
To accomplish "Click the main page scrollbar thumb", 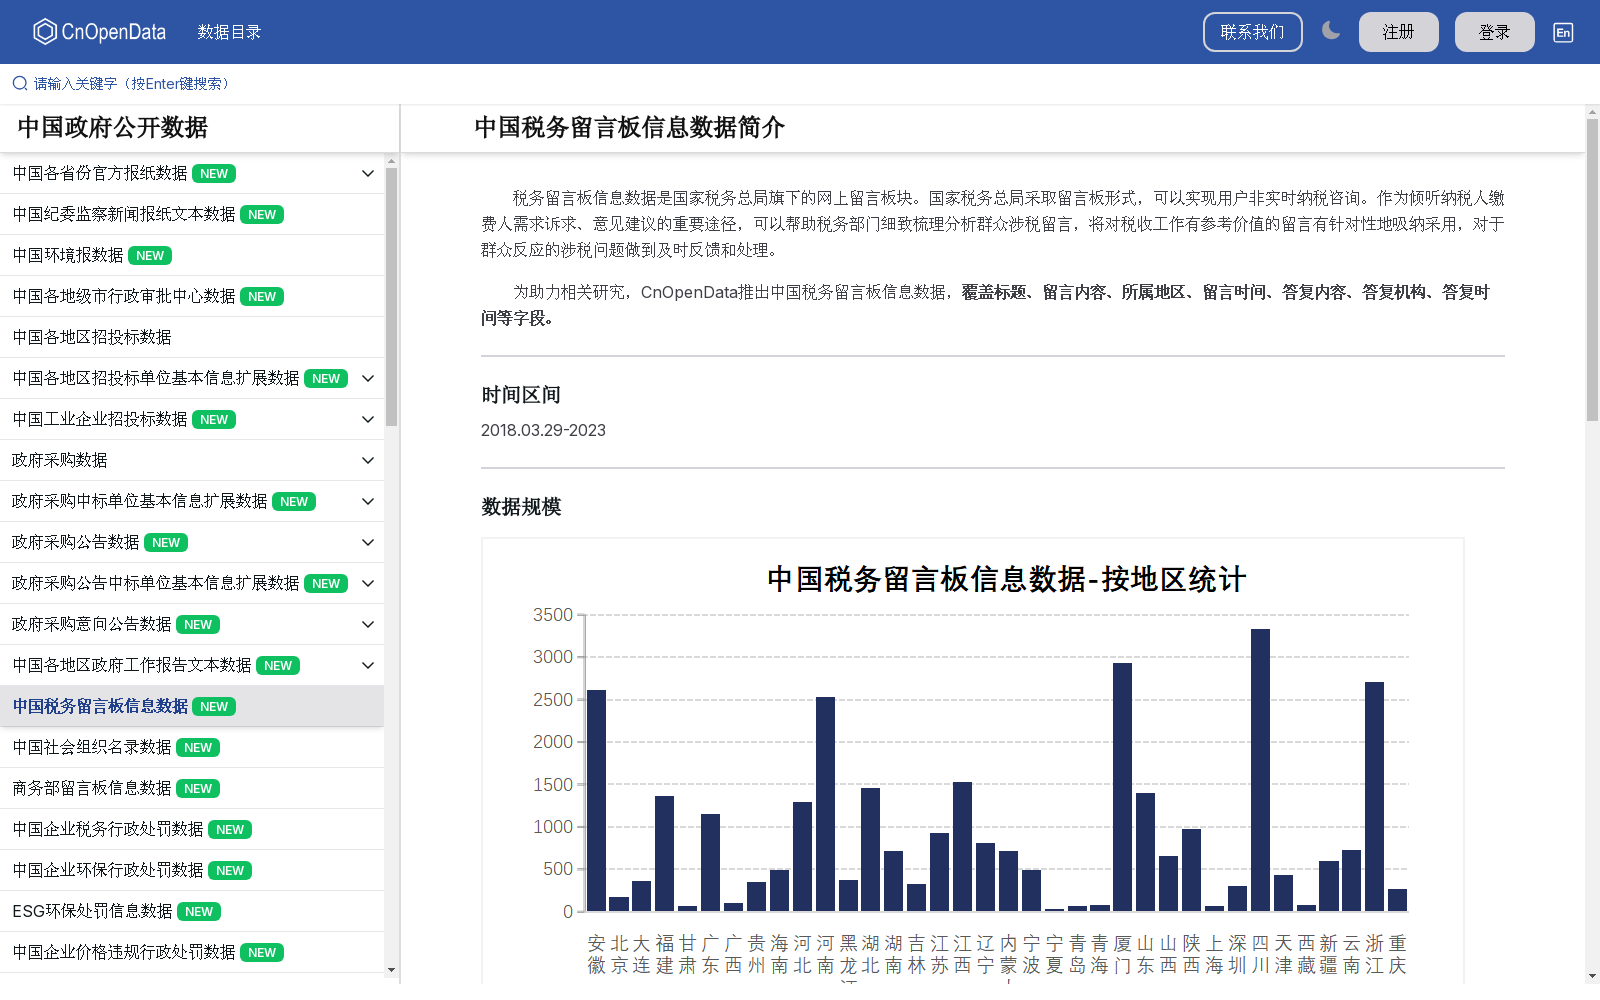I will click(1592, 270).
